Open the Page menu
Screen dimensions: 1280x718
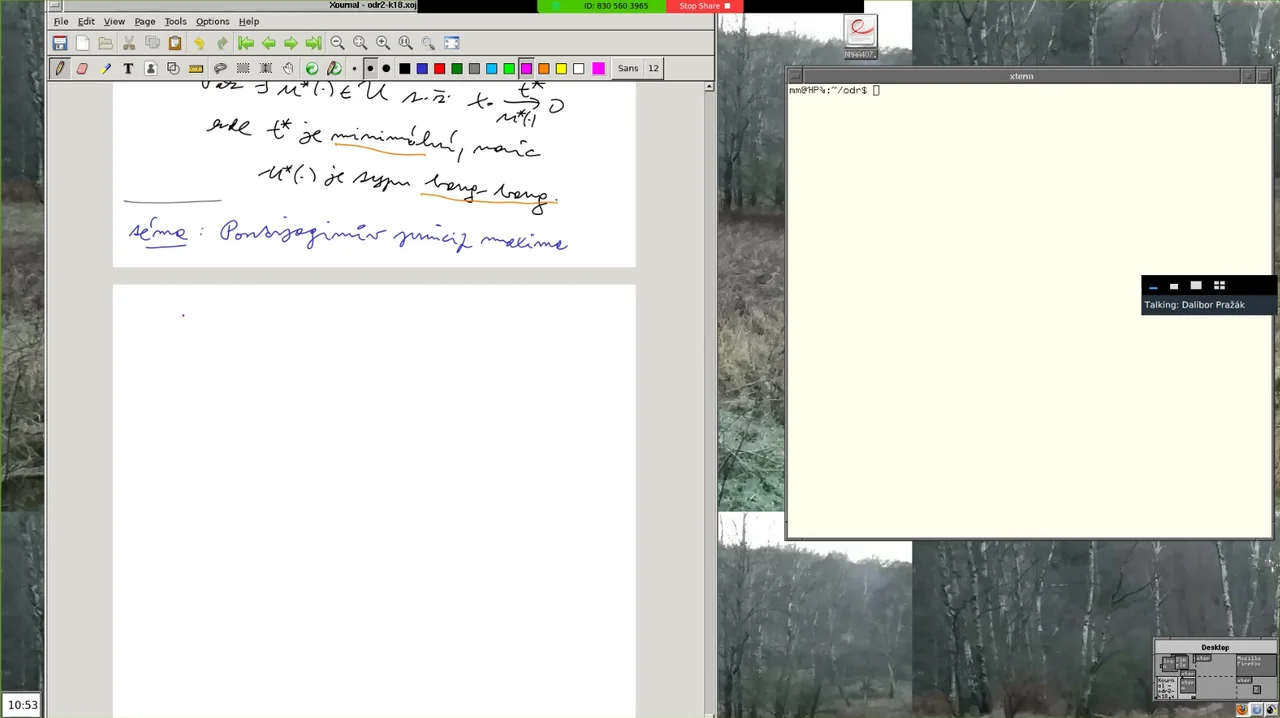pyautogui.click(x=145, y=21)
